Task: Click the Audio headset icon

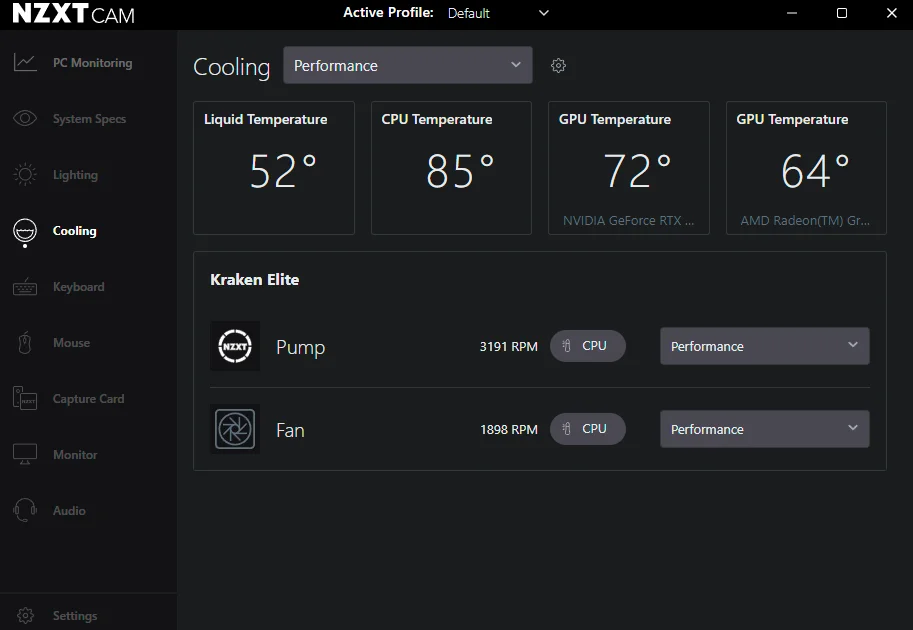Action: click(x=25, y=511)
